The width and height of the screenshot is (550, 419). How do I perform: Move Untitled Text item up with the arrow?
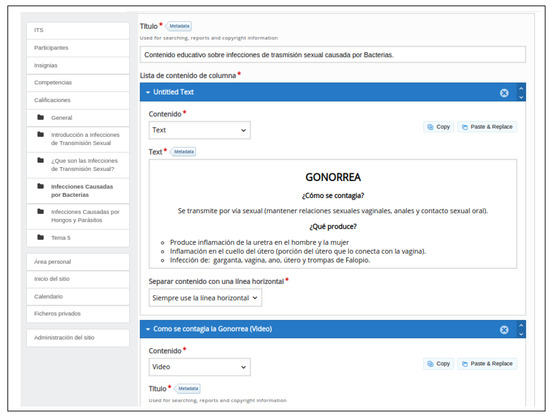pos(521,89)
